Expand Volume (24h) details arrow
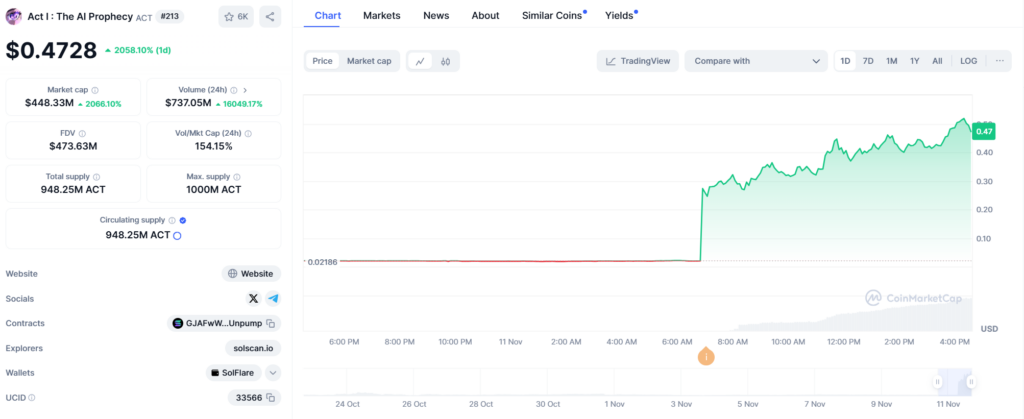Image resolution: width=1024 pixels, height=419 pixels. pyautogui.click(x=245, y=90)
